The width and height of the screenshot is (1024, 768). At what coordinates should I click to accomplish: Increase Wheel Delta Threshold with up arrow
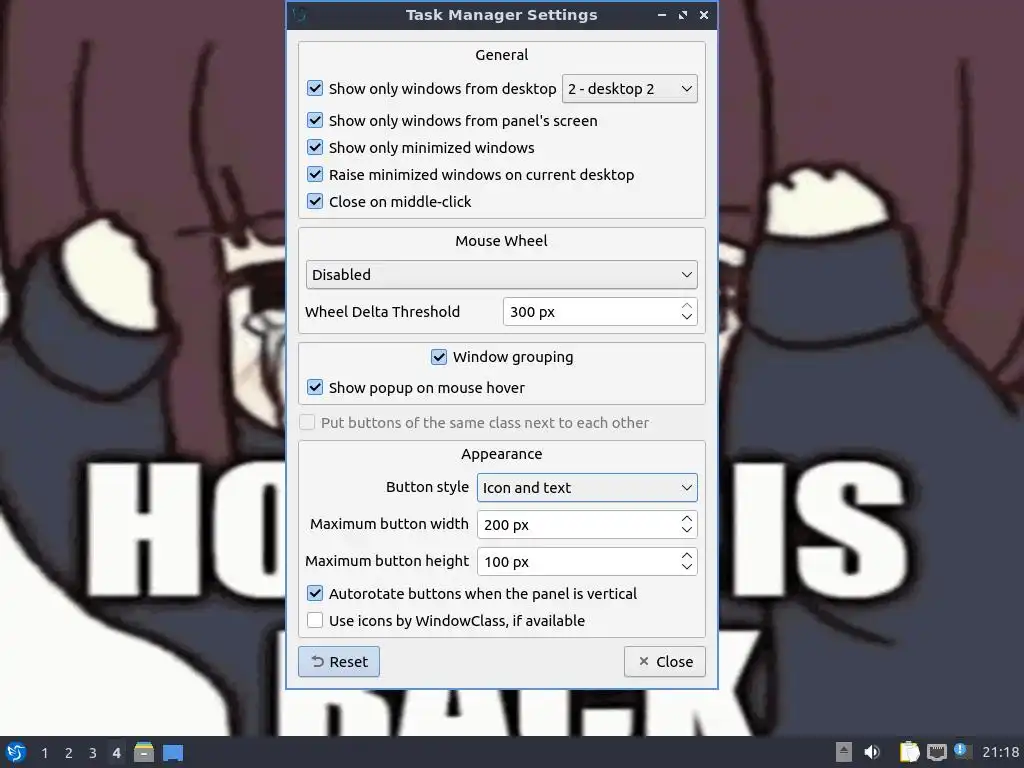tap(686, 306)
